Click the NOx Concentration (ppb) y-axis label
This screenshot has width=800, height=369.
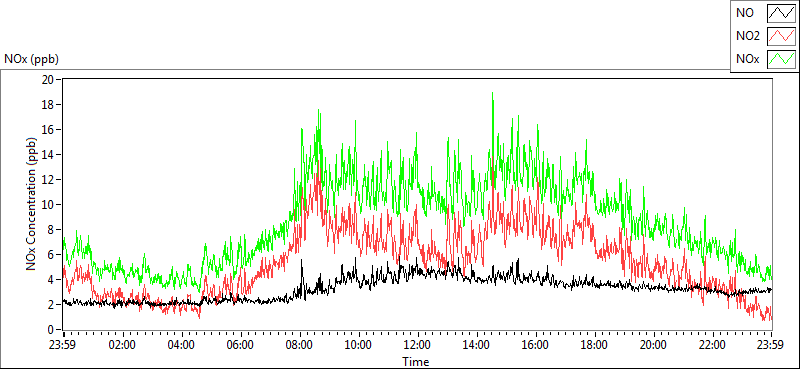coord(32,204)
